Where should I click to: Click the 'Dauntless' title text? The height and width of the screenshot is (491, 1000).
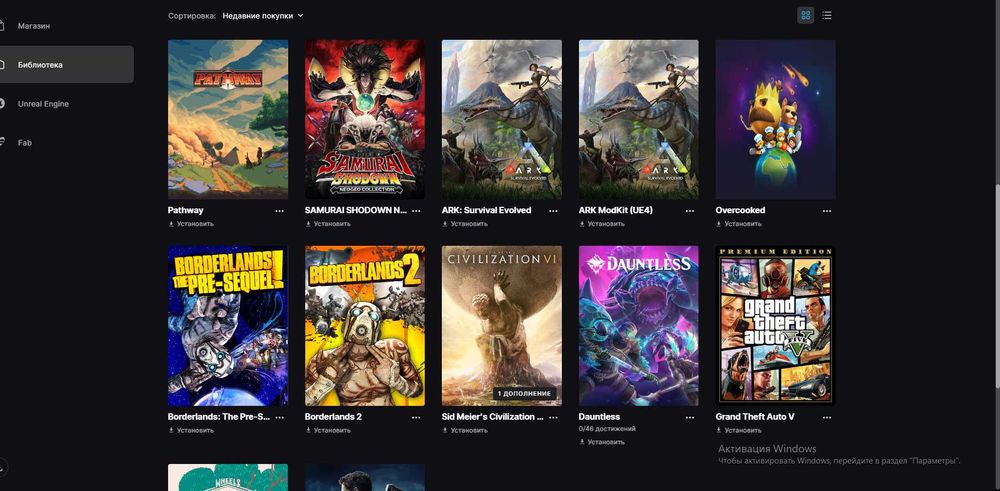click(x=599, y=417)
